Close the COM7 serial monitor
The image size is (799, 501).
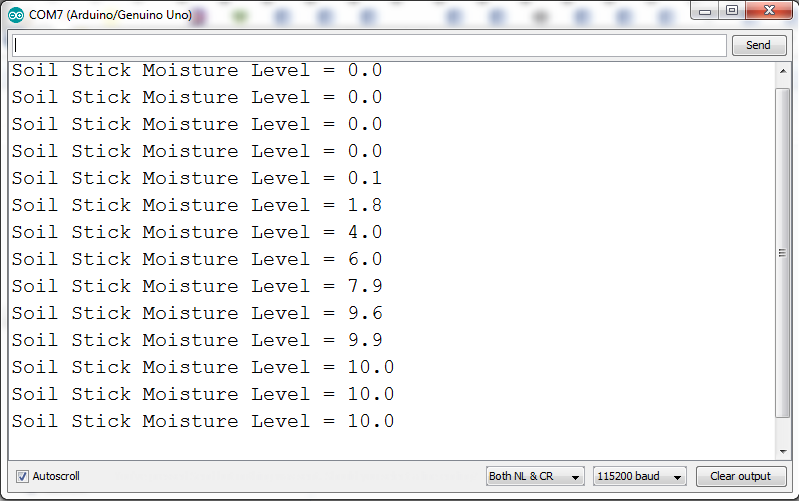click(x=768, y=11)
